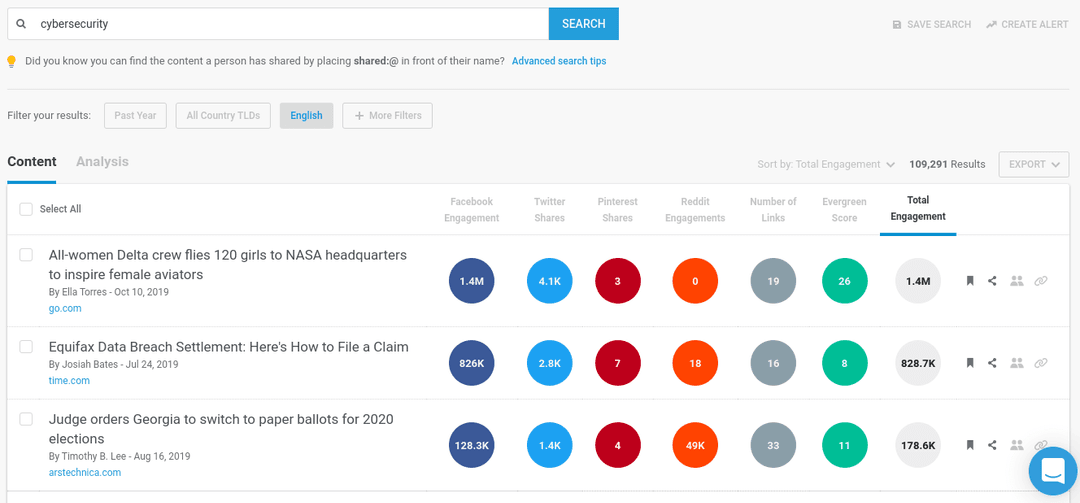
Task: Bookmark the Delta crew NASA article
Action: tap(970, 281)
